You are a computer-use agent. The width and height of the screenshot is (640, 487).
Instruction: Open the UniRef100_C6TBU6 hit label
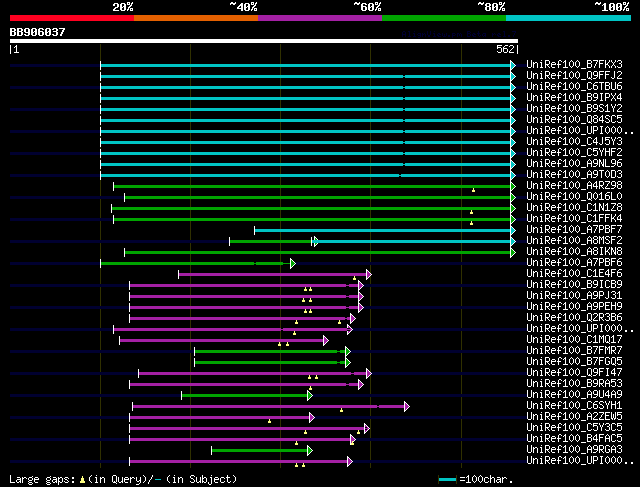pyautogui.click(x=574, y=86)
